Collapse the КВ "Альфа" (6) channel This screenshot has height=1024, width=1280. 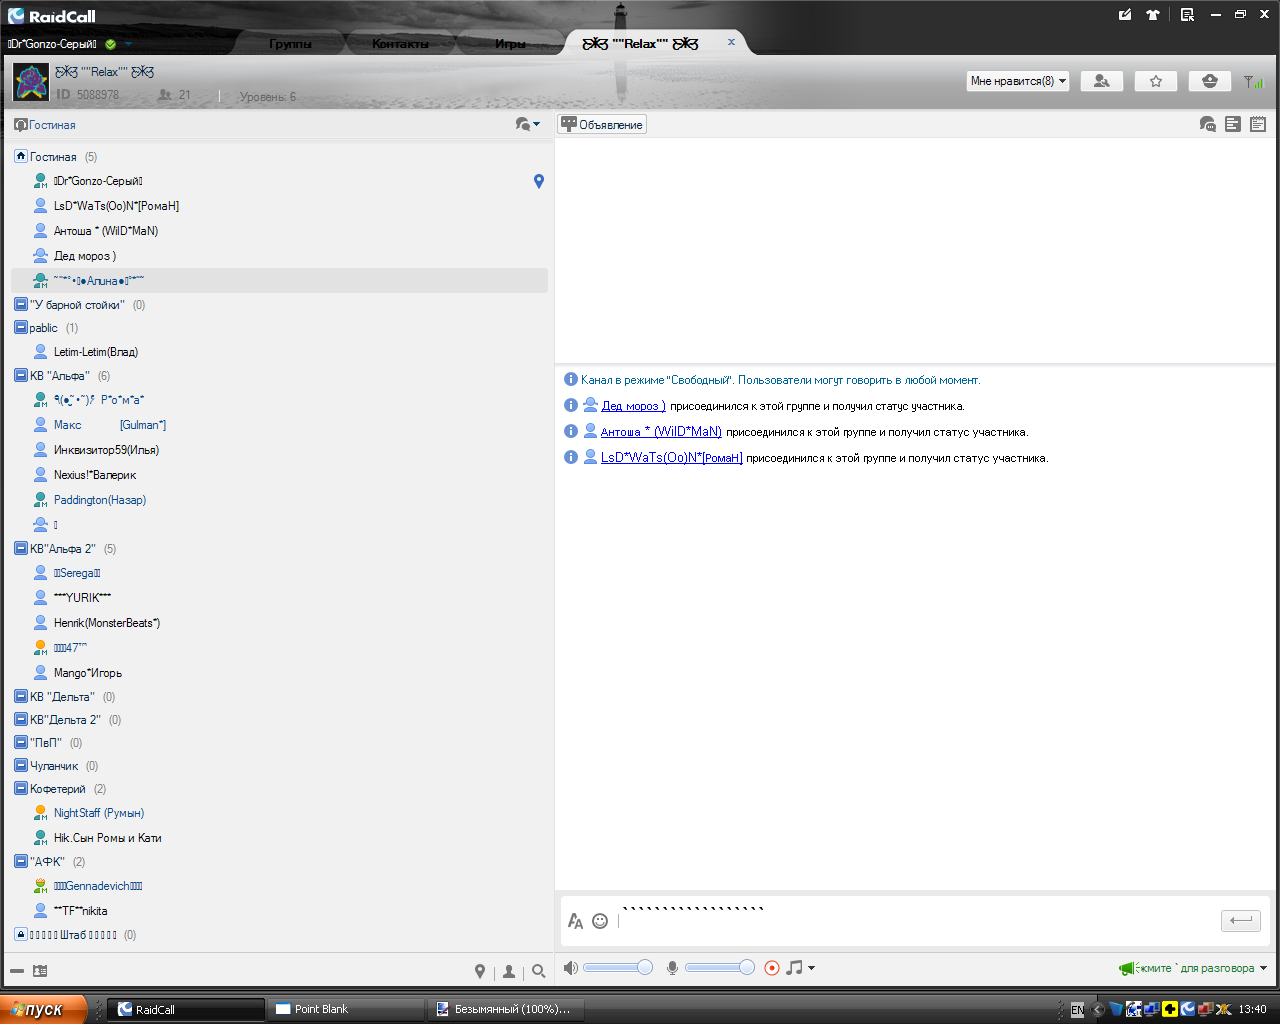pyautogui.click(x=21, y=376)
